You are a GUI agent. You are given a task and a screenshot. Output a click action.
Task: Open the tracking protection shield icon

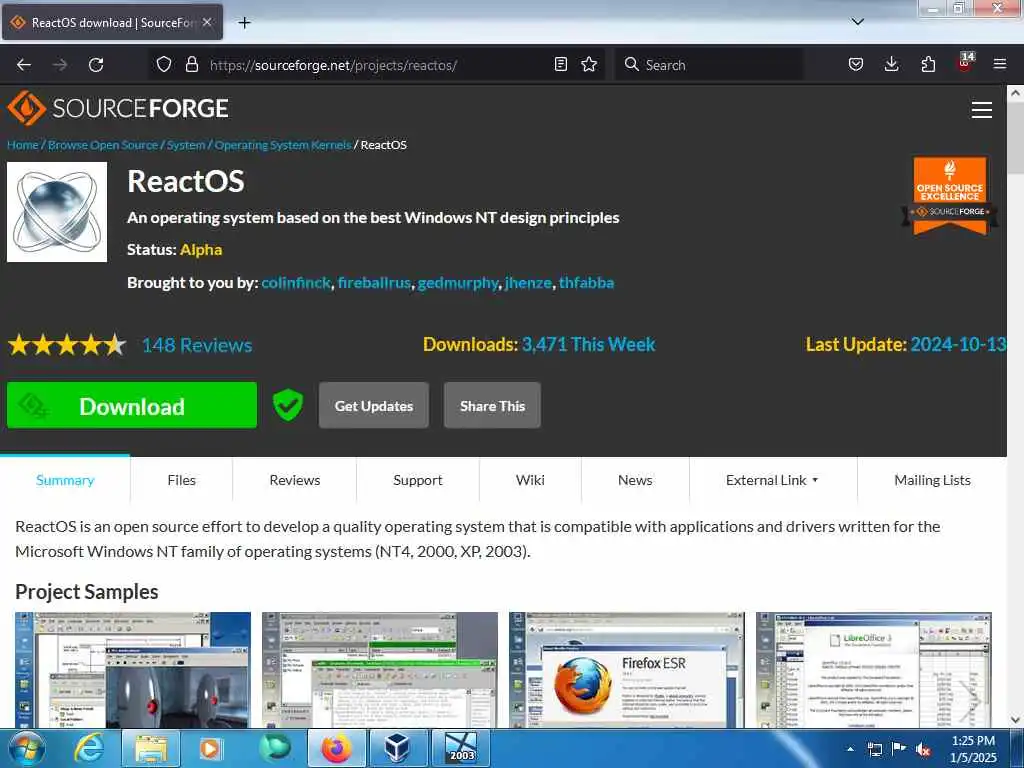click(164, 65)
